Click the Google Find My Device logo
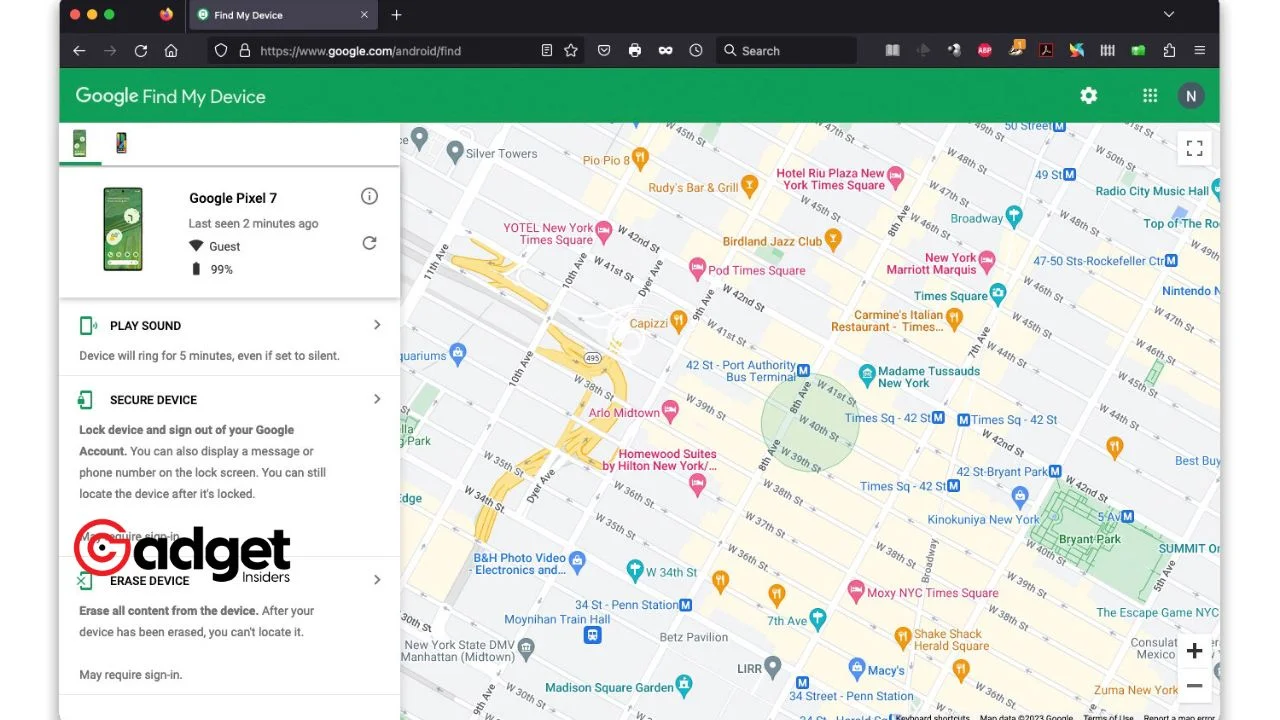The height and width of the screenshot is (720, 1280). pos(171,96)
